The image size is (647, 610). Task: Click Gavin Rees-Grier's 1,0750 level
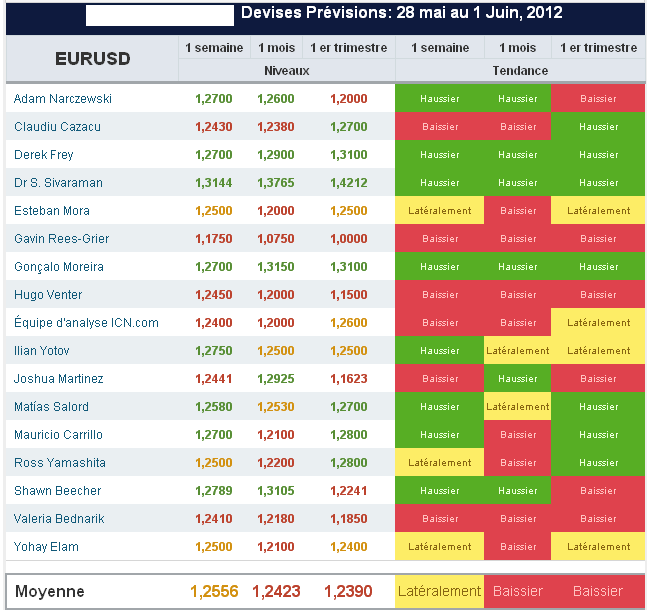[x=276, y=239]
